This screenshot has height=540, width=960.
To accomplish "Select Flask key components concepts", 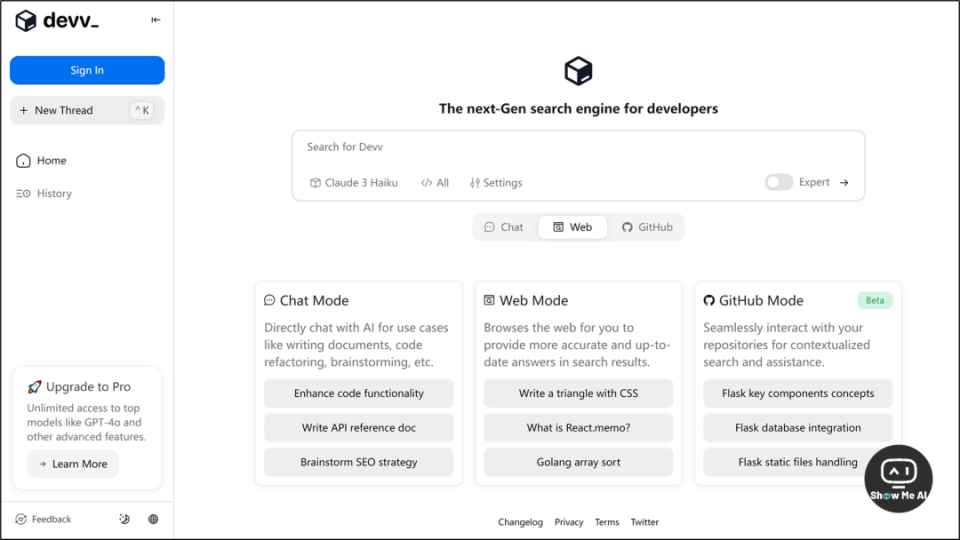I will pos(798,393).
